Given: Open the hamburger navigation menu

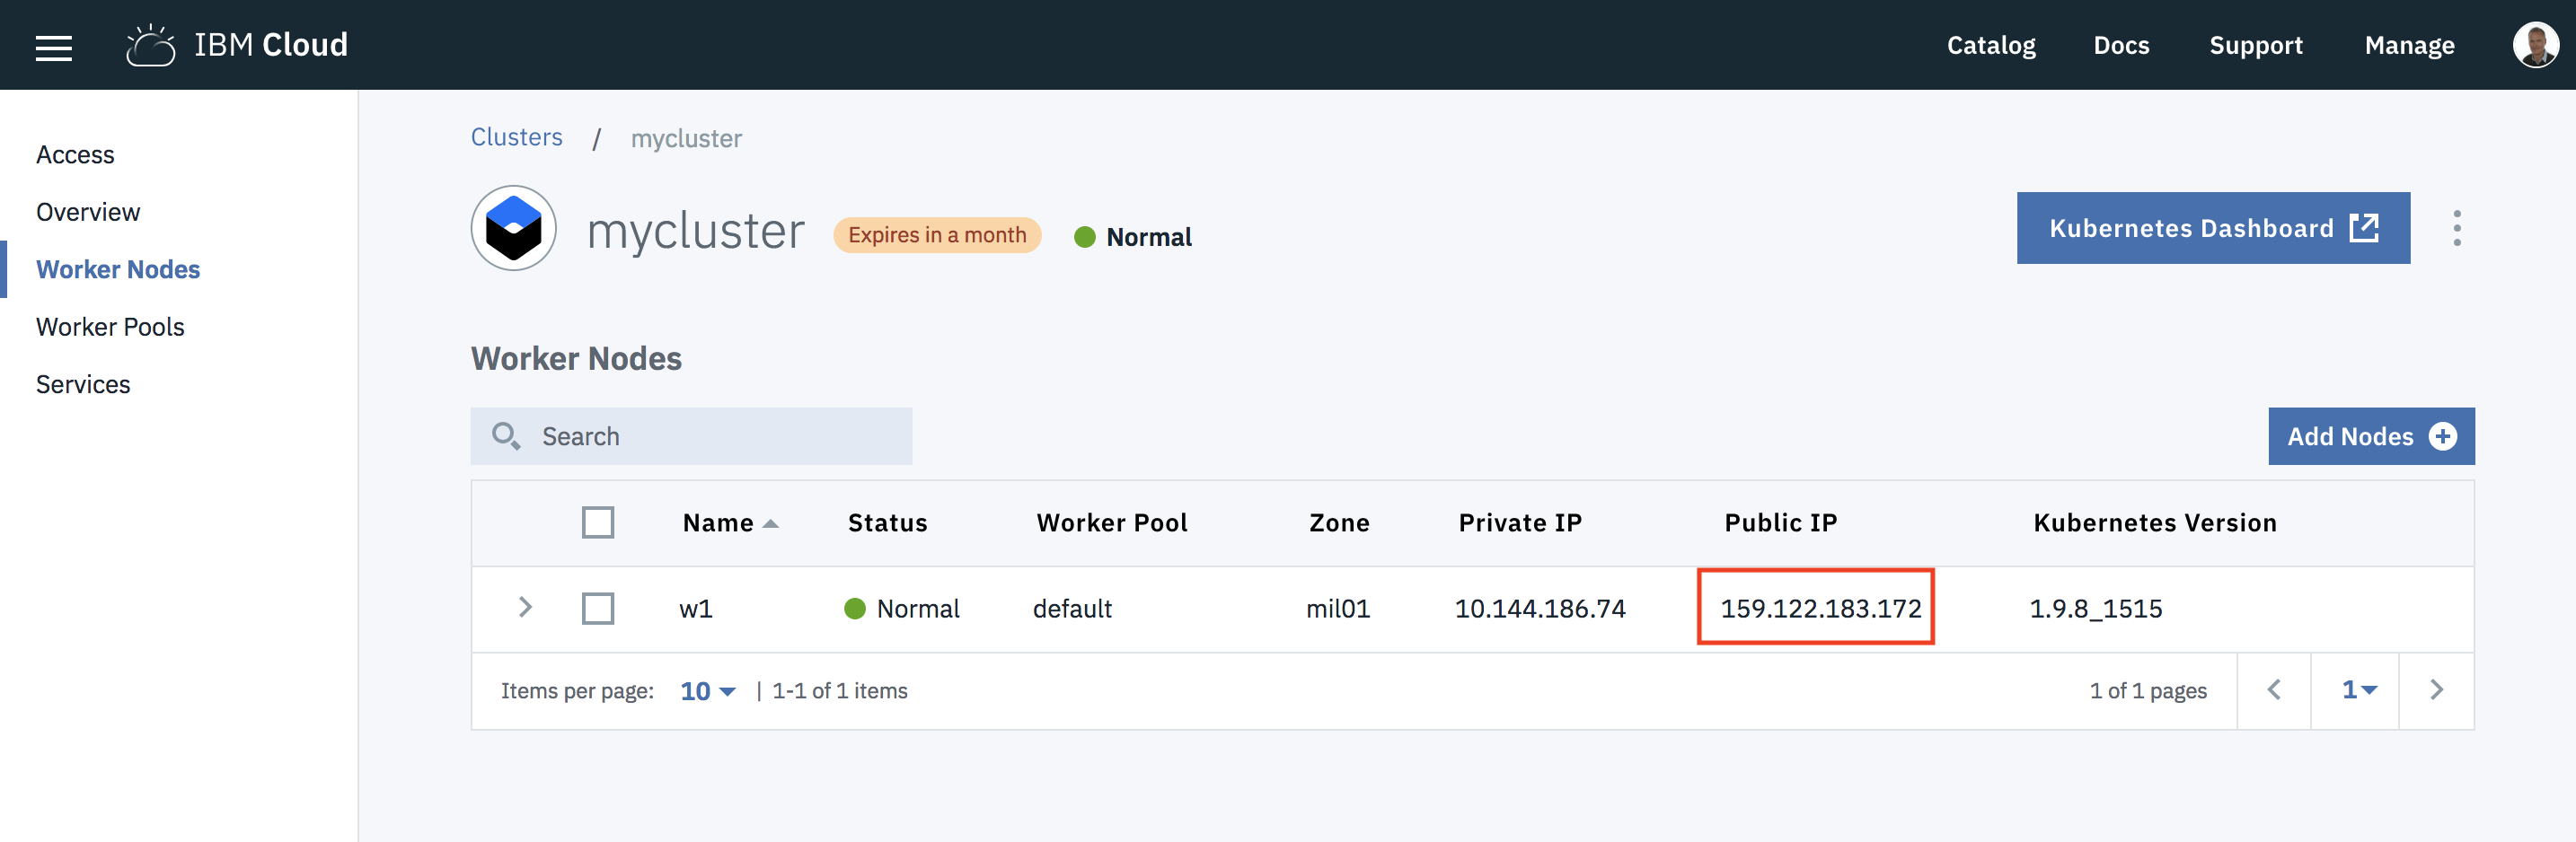Looking at the screenshot, I should (54, 47).
